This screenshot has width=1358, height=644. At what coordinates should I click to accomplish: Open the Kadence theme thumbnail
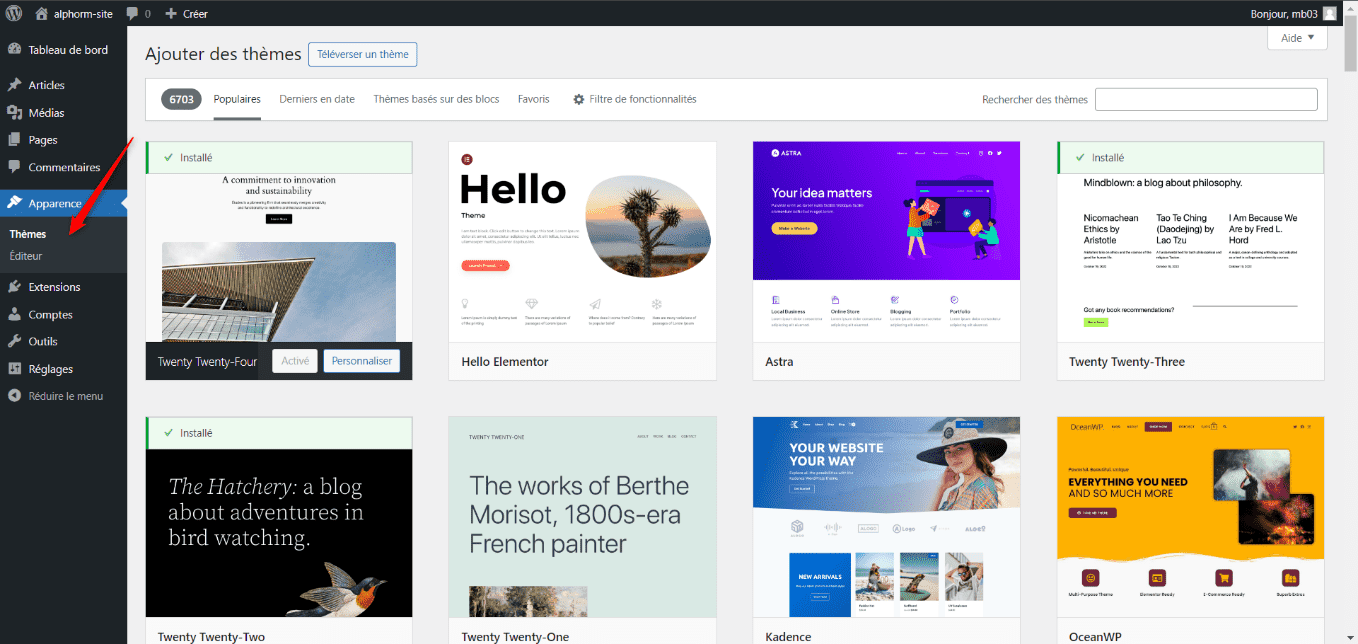(x=887, y=517)
